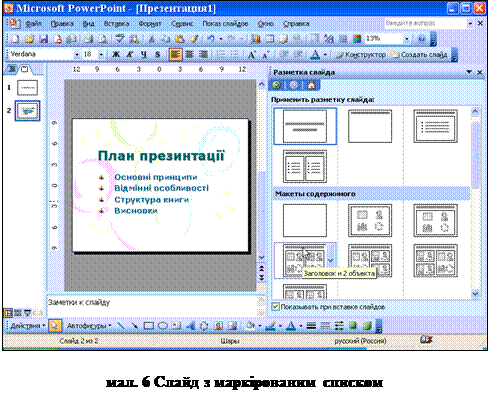
Task: Open the Справка menu
Action: 296,24
